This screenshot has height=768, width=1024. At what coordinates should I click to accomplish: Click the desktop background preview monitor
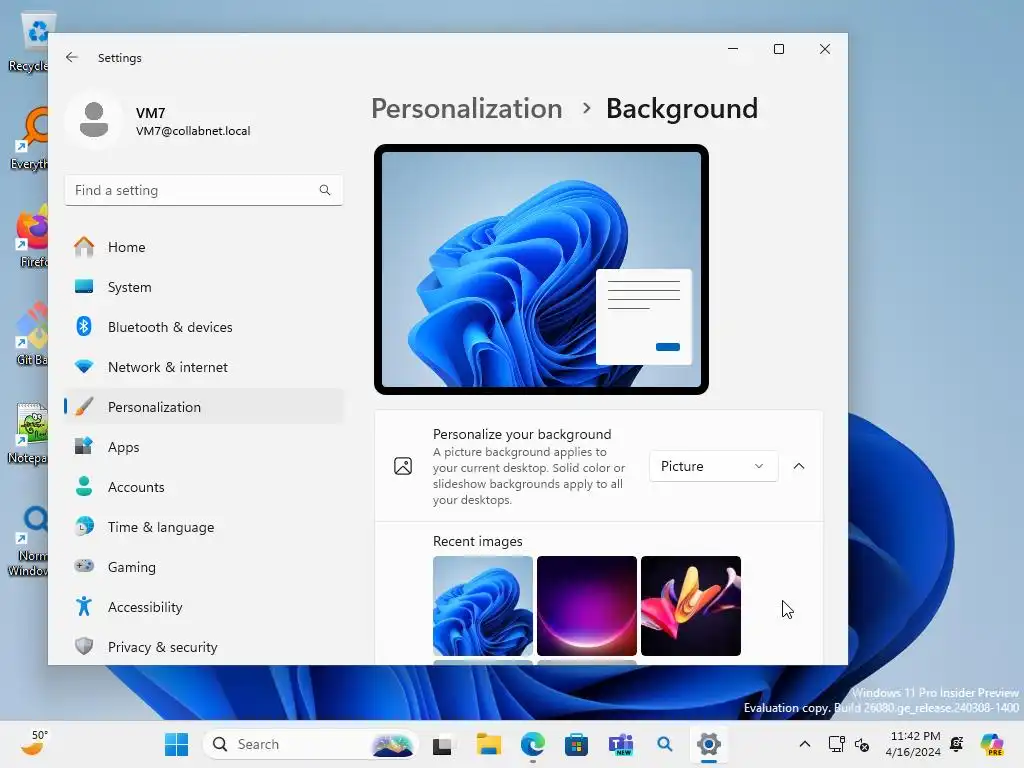[541, 270]
